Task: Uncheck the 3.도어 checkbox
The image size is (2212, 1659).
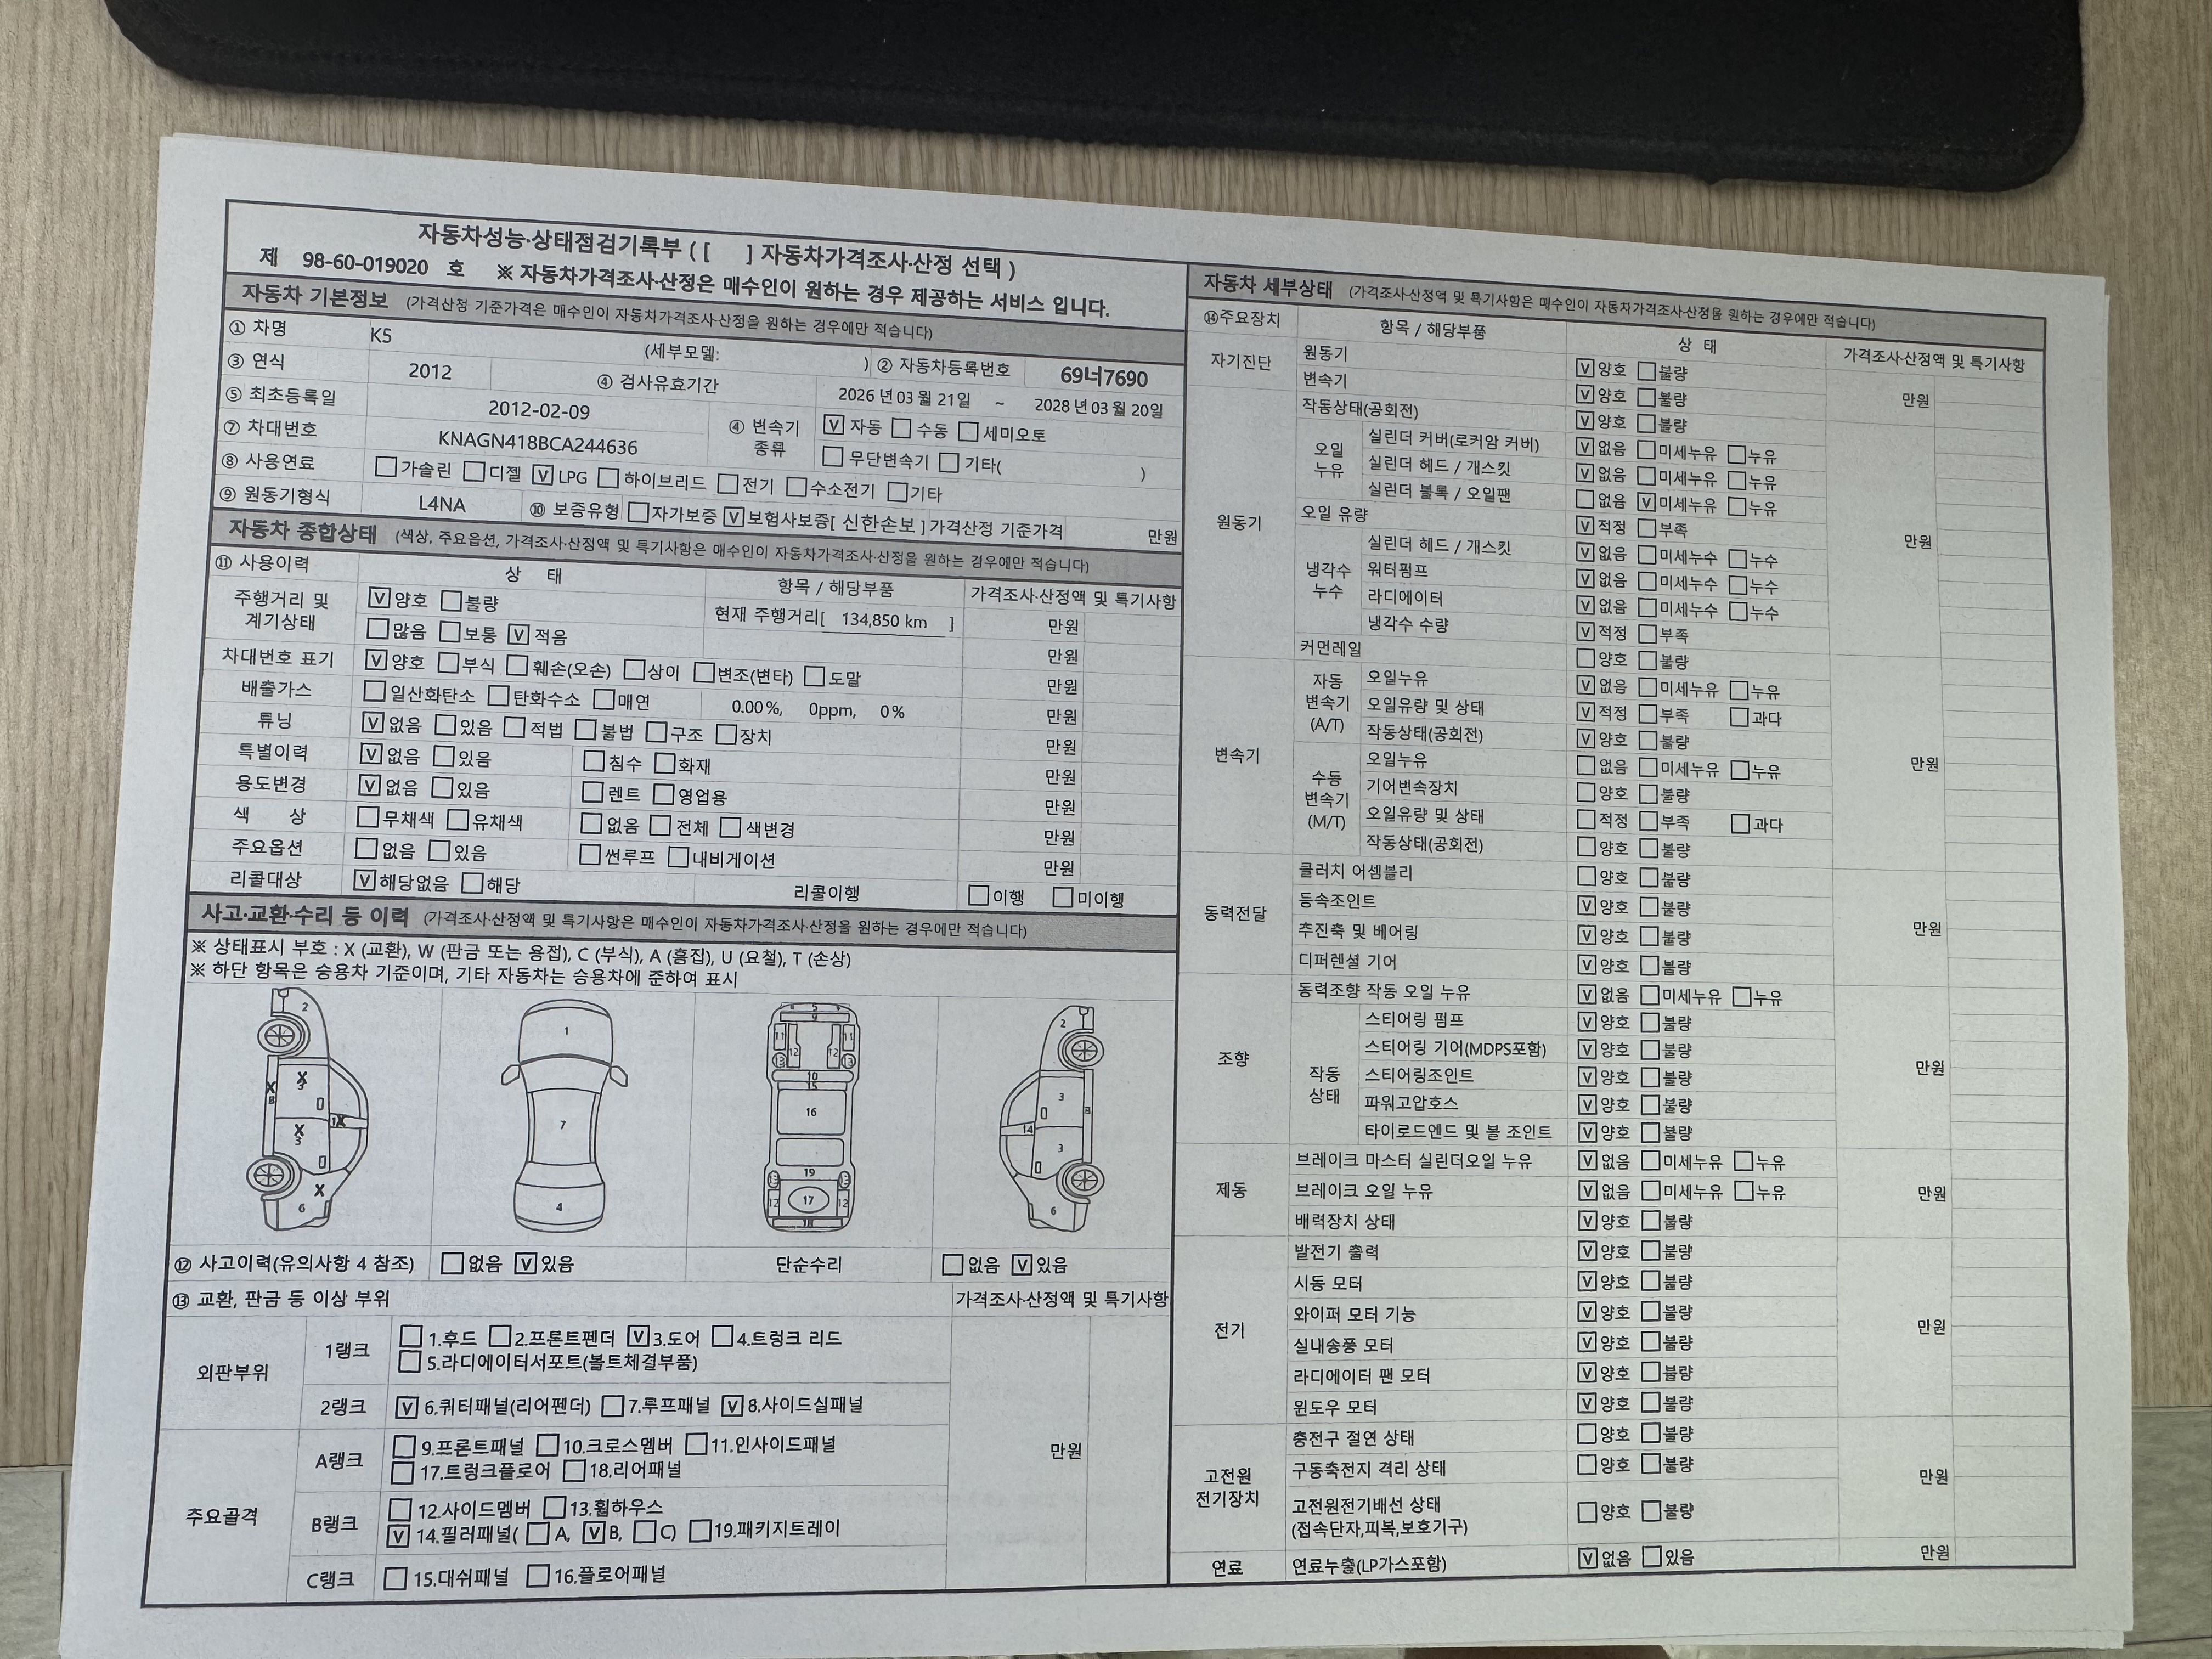Action: tap(639, 1337)
